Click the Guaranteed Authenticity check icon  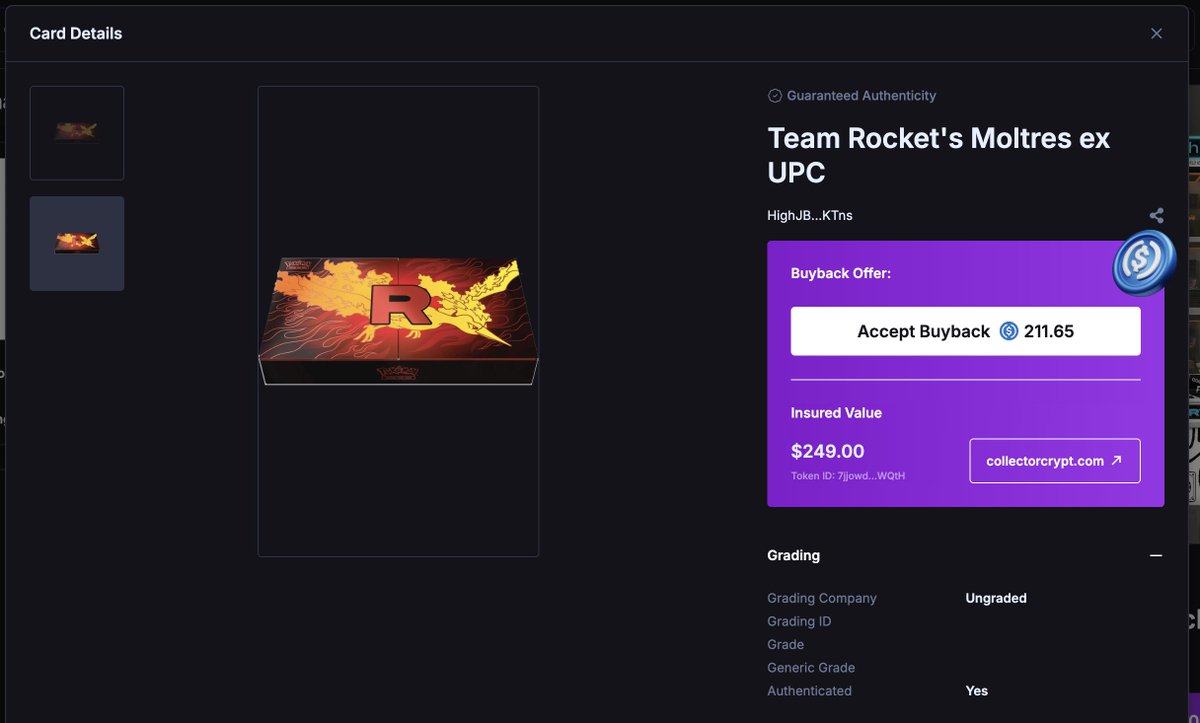[x=774, y=96]
